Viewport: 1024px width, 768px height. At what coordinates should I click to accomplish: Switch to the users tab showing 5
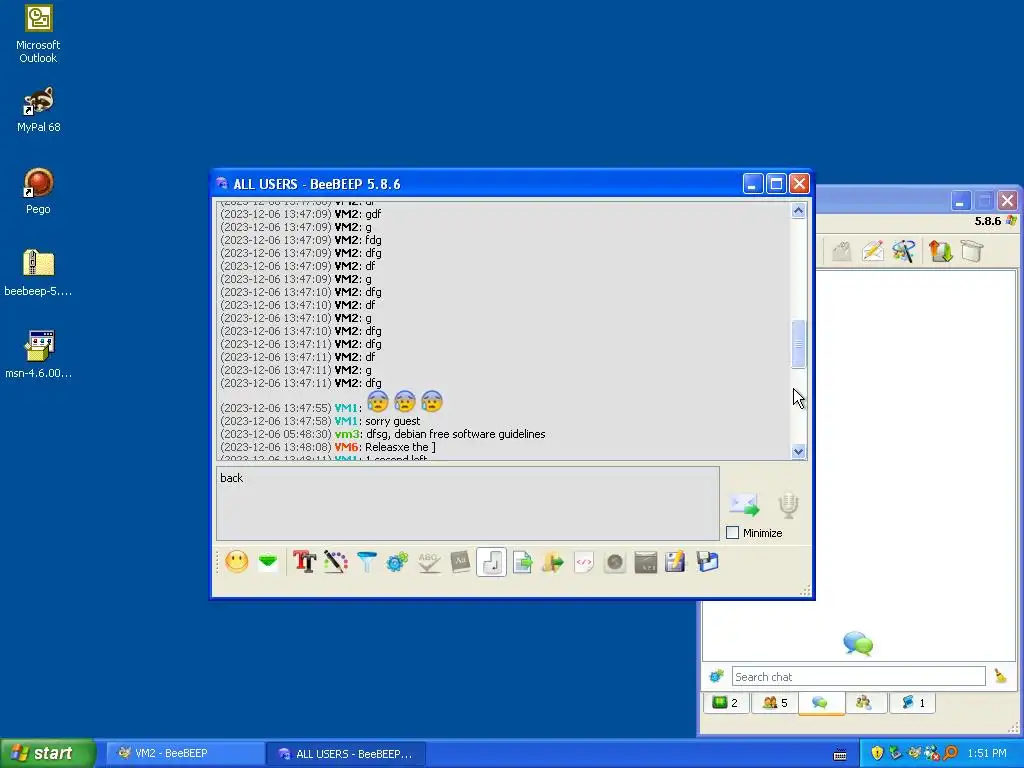pos(775,703)
